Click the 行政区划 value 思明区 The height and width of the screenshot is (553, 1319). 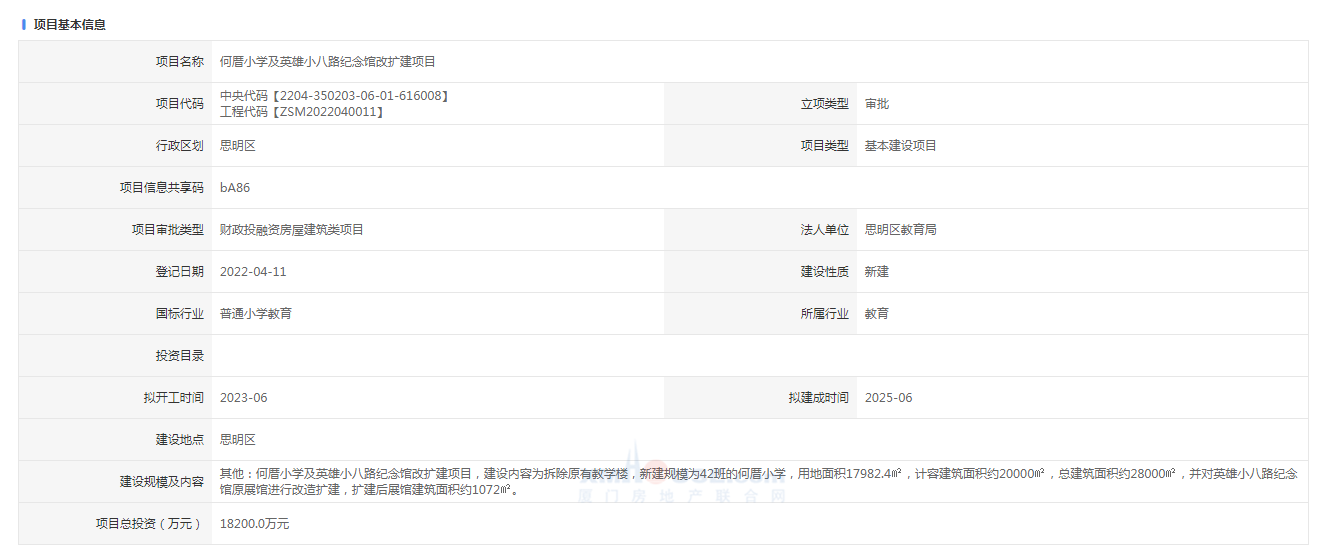[238, 146]
